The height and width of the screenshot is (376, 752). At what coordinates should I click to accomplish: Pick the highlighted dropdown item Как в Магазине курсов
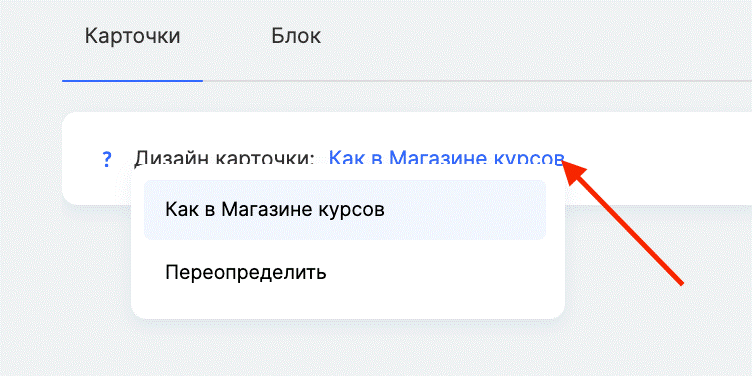coord(345,210)
